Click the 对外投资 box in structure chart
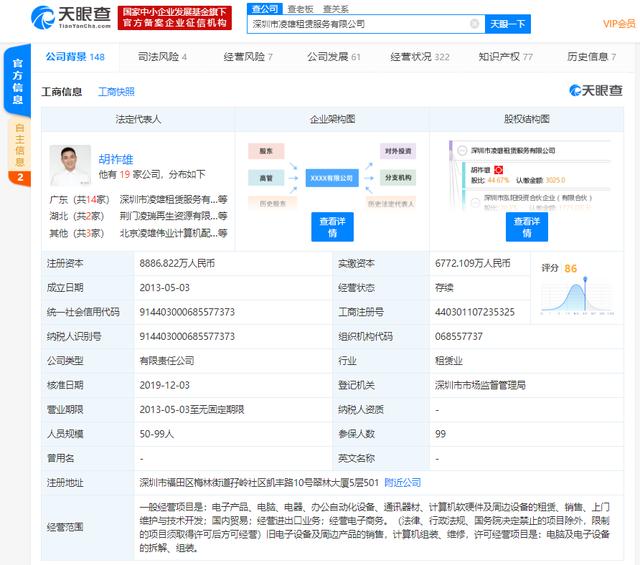 398,151
